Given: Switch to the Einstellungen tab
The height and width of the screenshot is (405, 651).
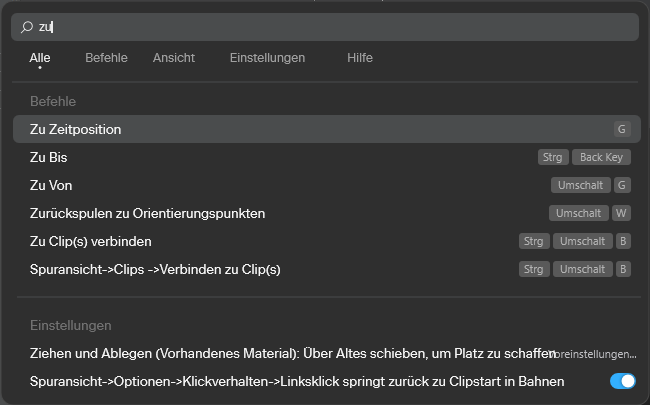Looking at the screenshot, I should 267,58.
